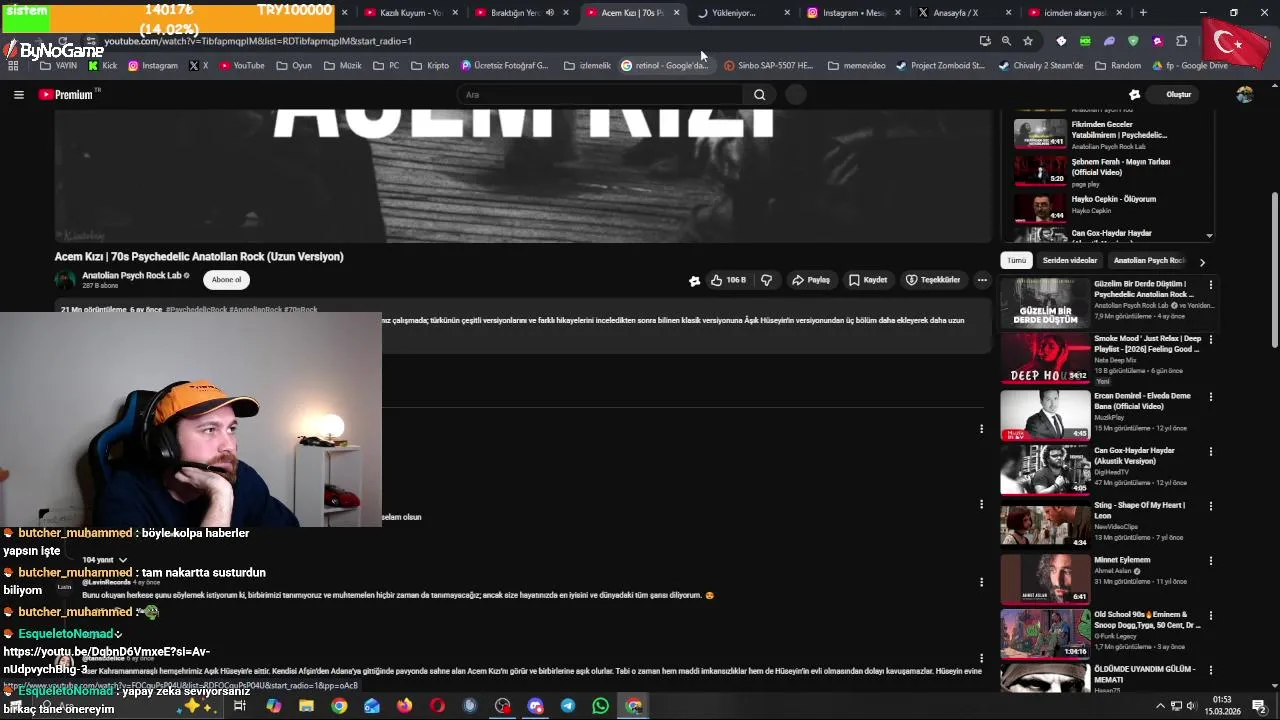Open options for Can Gox Akustik Versiyon video
This screenshot has width=1280, height=720.
point(1211,451)
